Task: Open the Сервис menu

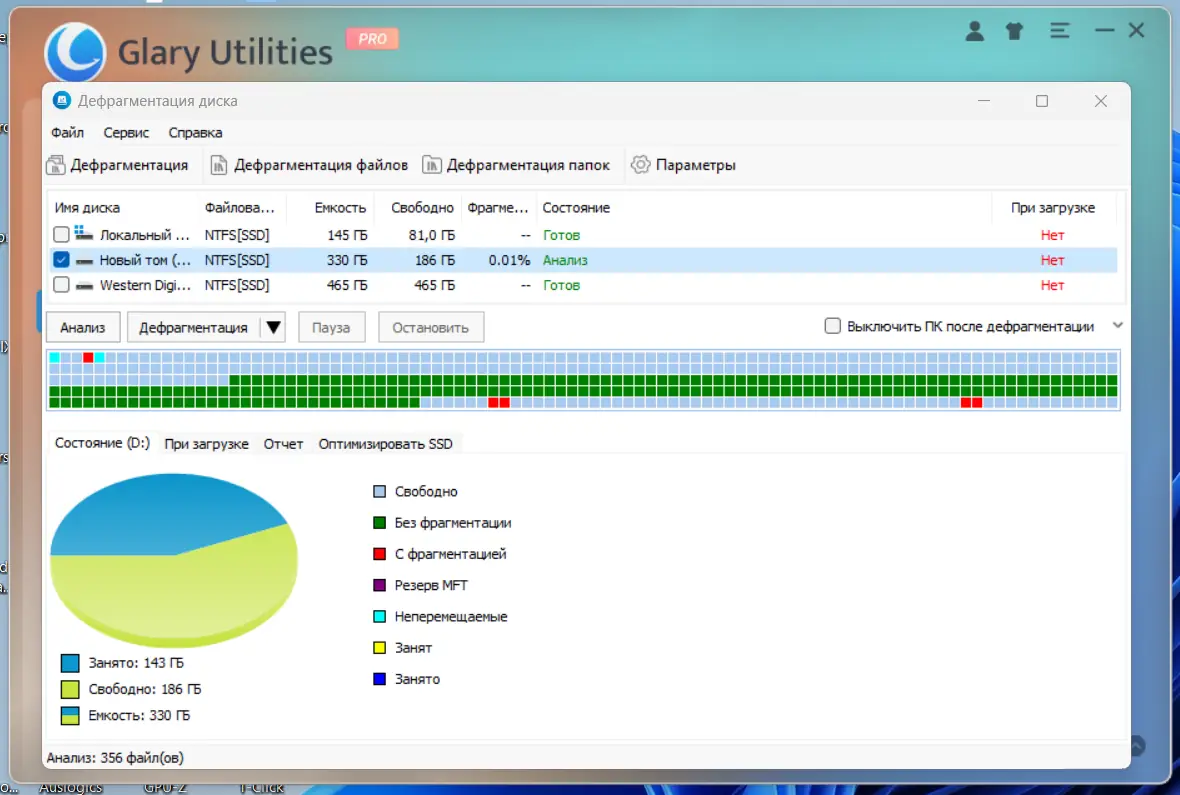Action: tap(126, 132)
